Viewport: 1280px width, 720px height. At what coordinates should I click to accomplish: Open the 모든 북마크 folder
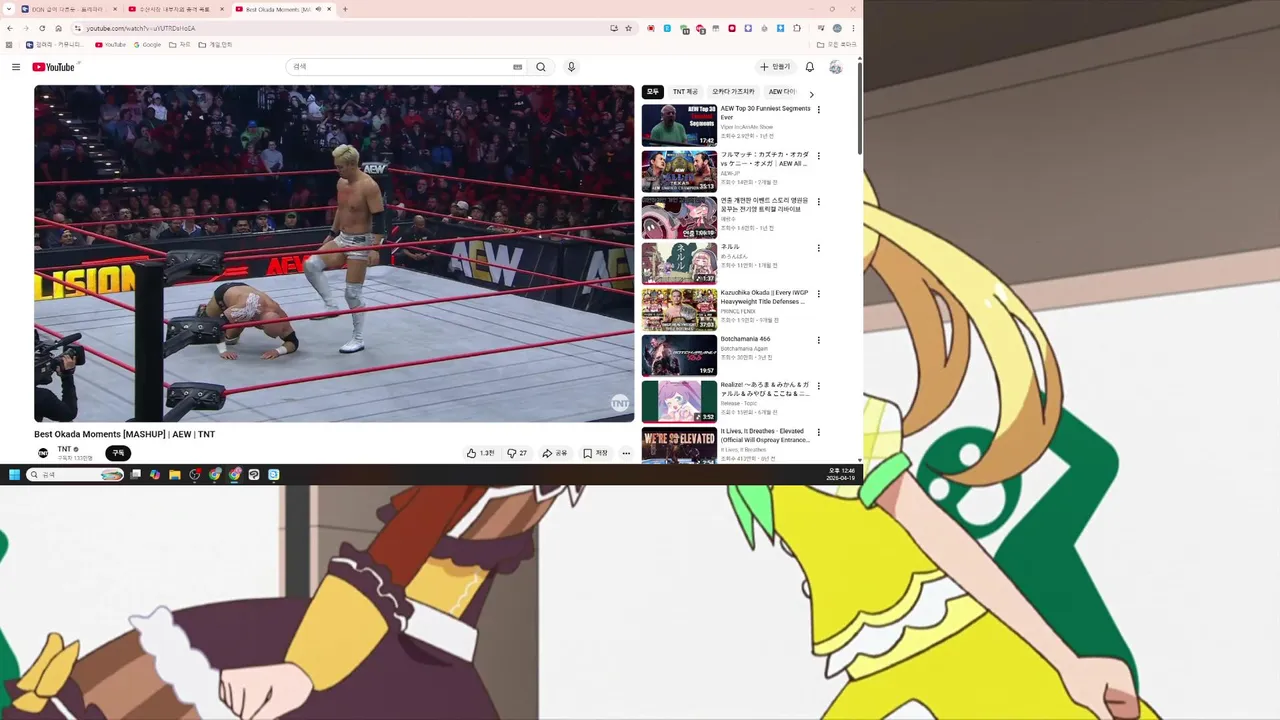[x=837, y=44]
